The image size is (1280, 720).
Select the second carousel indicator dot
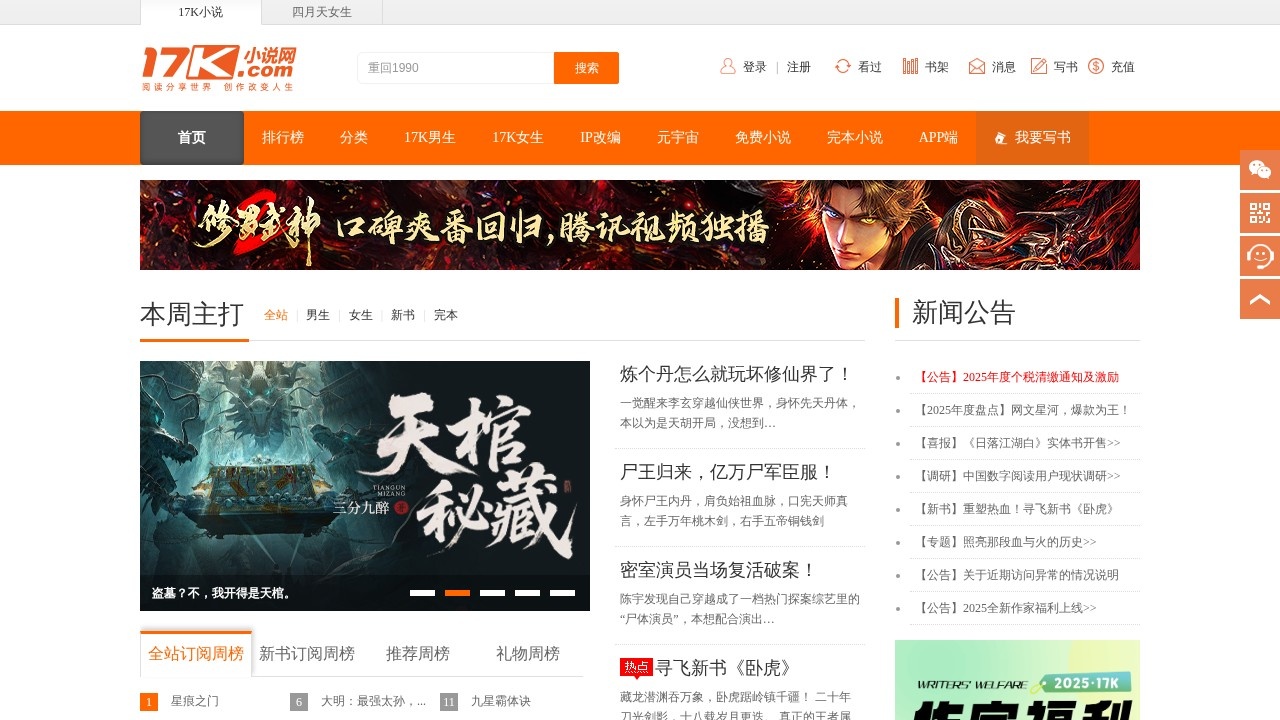457,593
